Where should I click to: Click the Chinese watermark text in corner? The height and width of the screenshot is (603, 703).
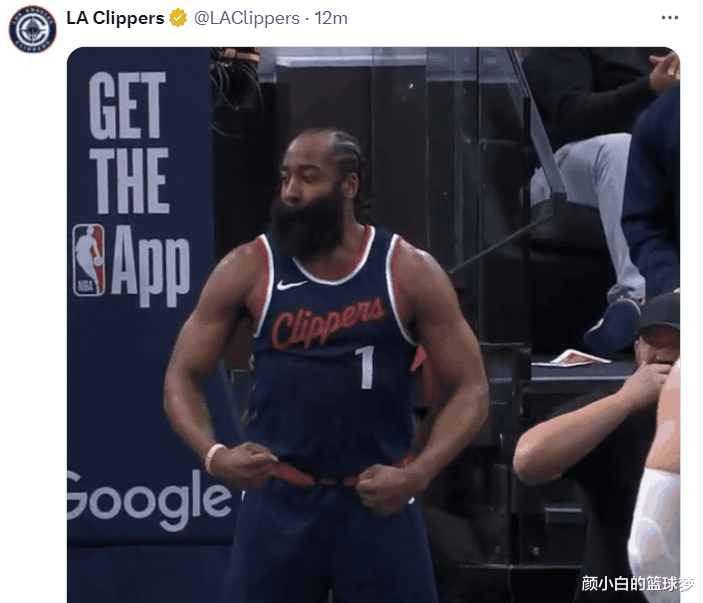[637, 584]
